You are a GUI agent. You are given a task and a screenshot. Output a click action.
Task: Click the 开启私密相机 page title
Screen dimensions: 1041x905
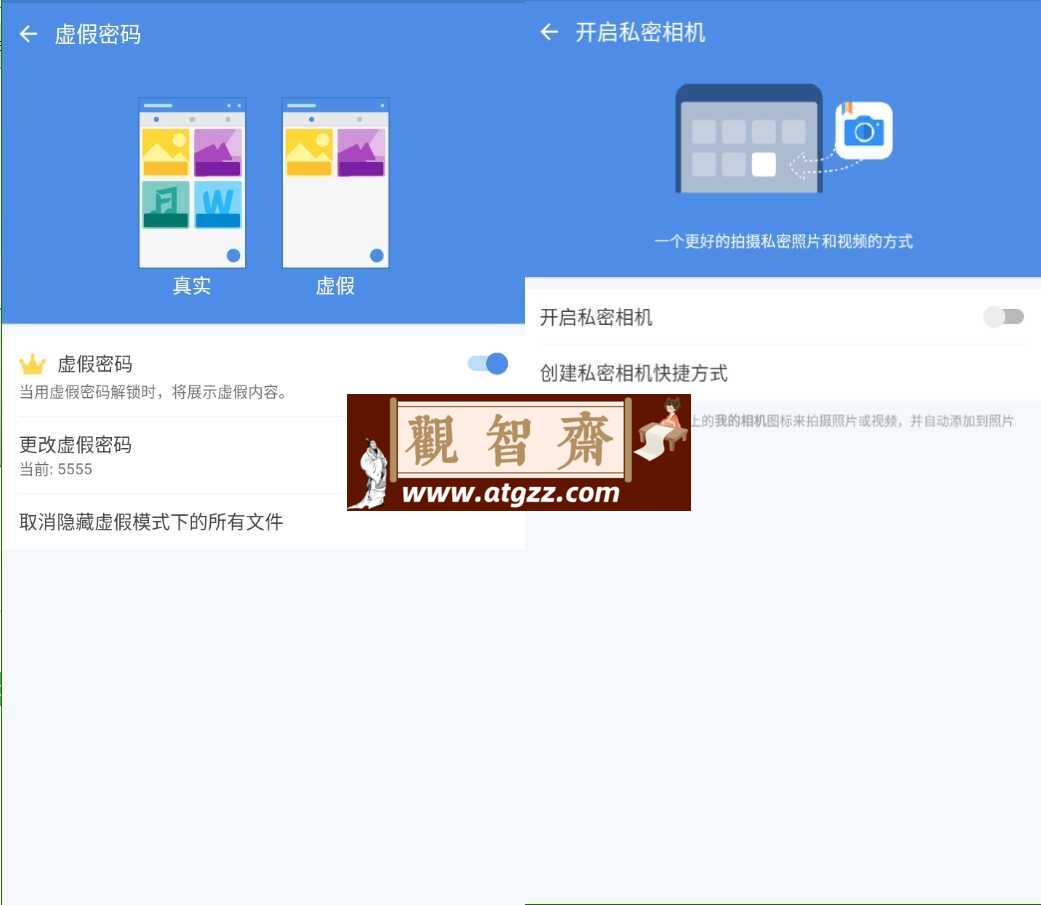(x=640, y=33)
